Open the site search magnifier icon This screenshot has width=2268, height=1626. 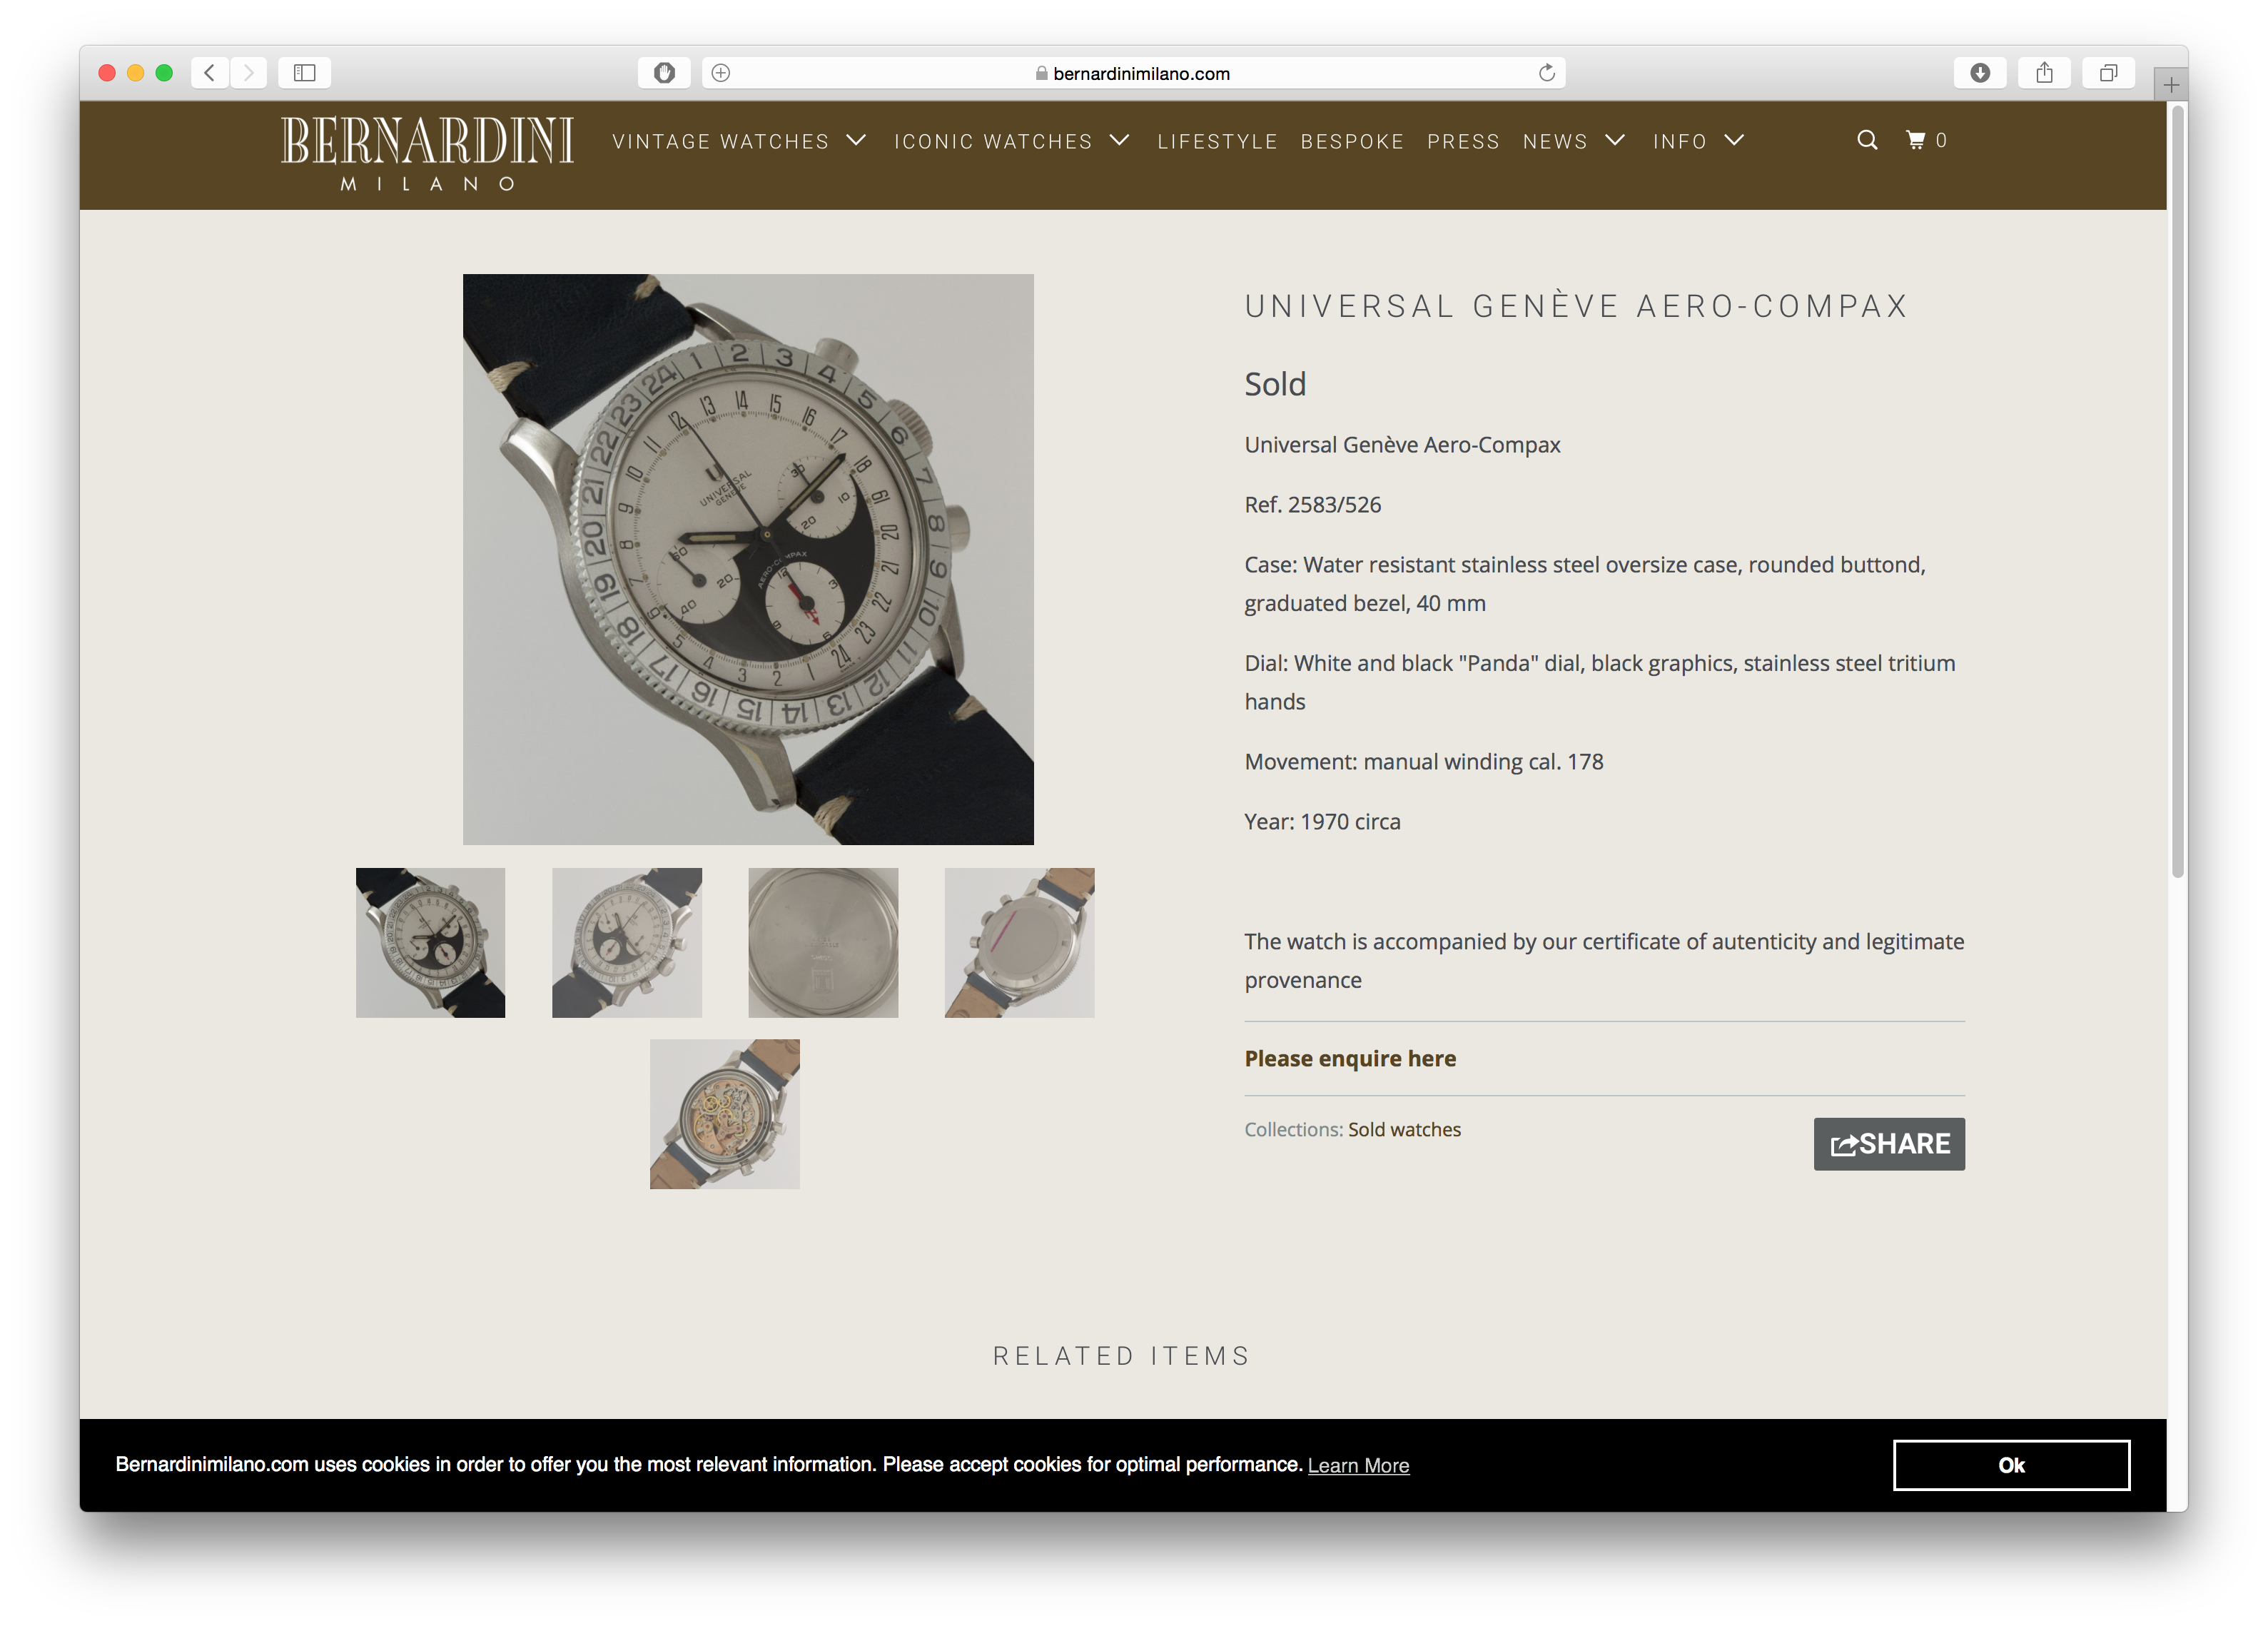click(1866, 140)
